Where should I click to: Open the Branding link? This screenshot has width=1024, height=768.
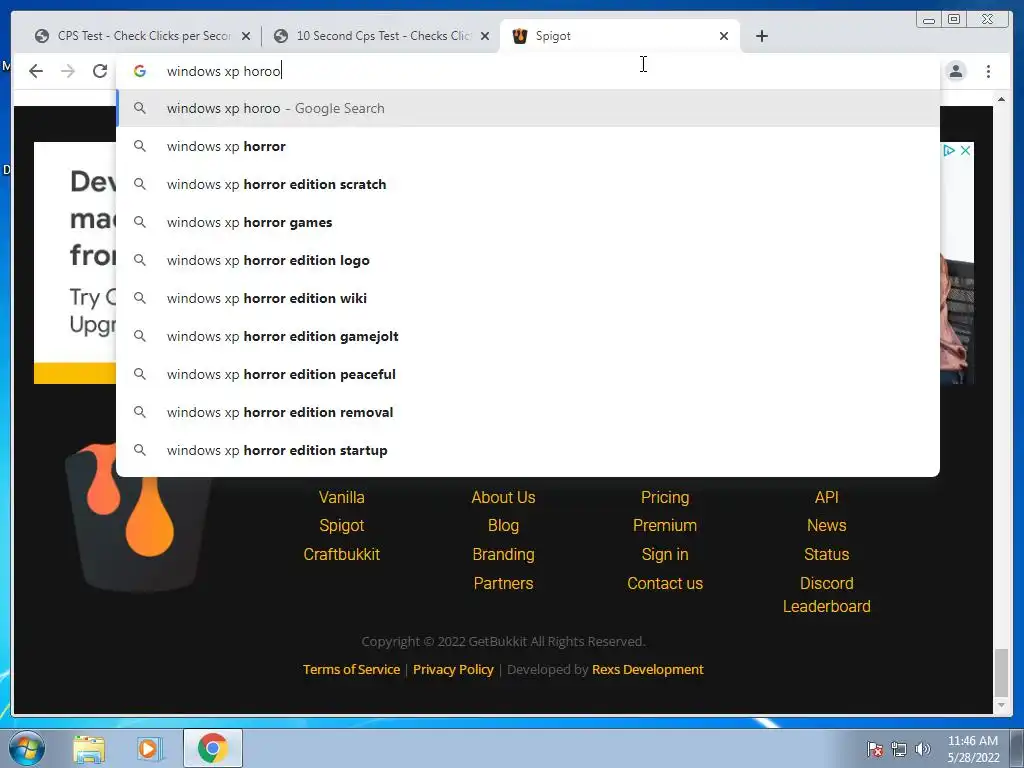coord(504,554)
